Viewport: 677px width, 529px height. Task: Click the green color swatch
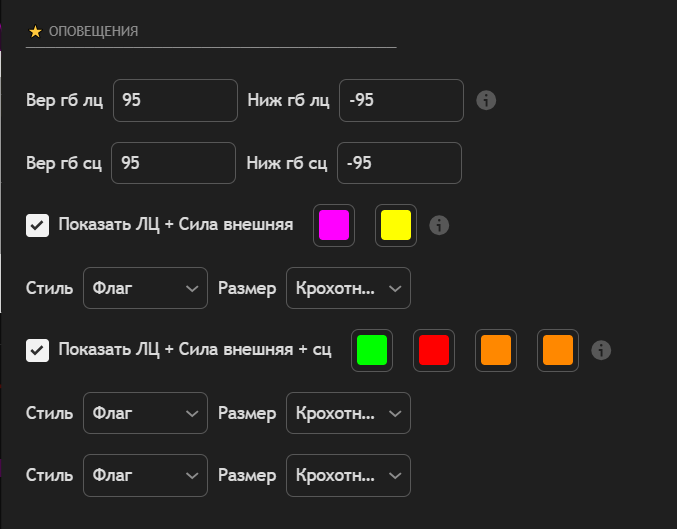pyautogui.click(x=372, y=350)
